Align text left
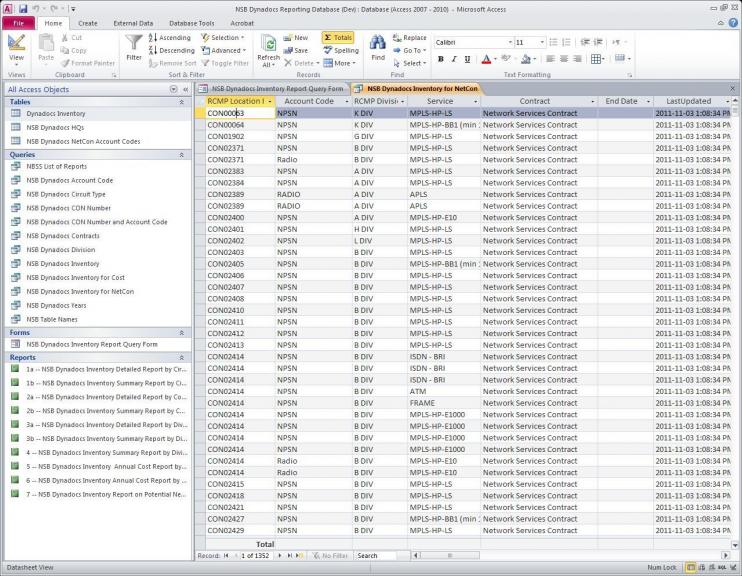Viewport: 742px width, 576px height. tap(550, 59)
